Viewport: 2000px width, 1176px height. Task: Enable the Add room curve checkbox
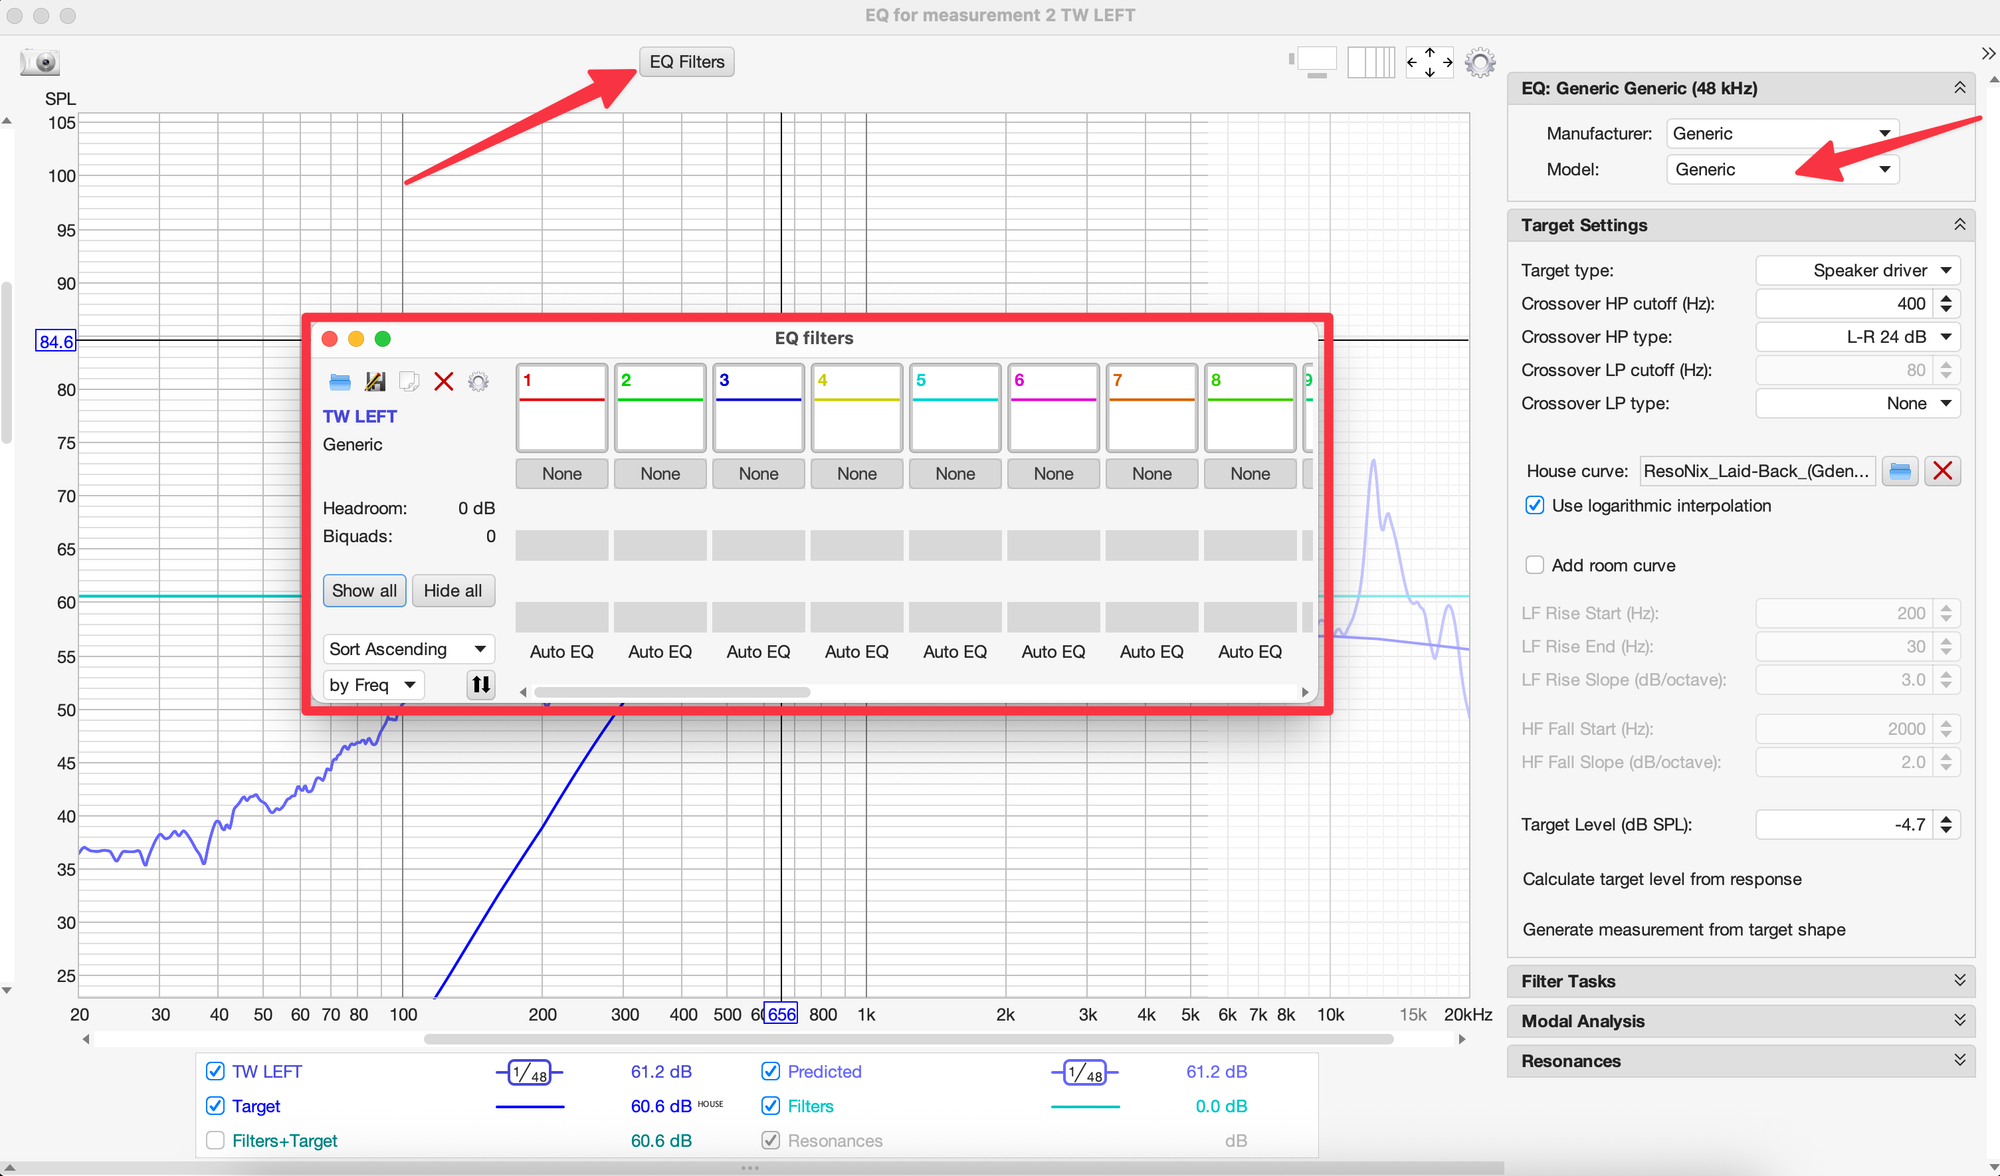coord(1535,565)
